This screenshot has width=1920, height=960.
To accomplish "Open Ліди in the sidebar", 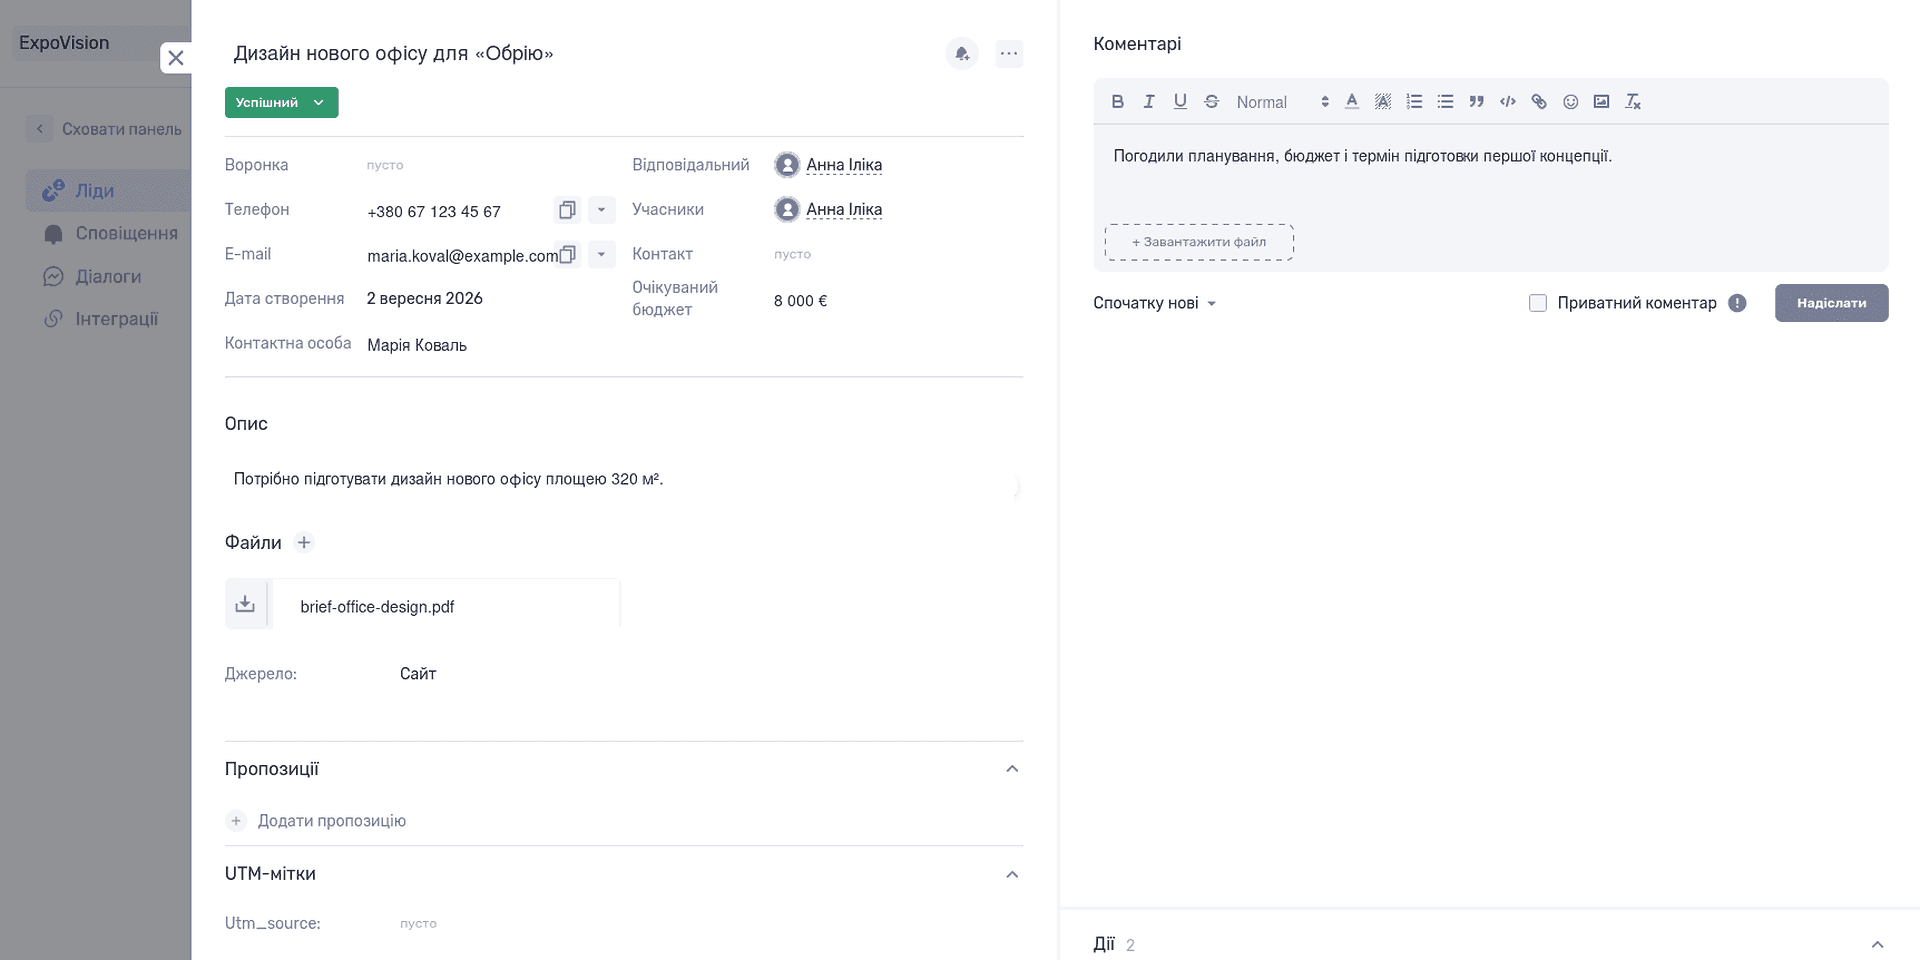I will [108, 190].
